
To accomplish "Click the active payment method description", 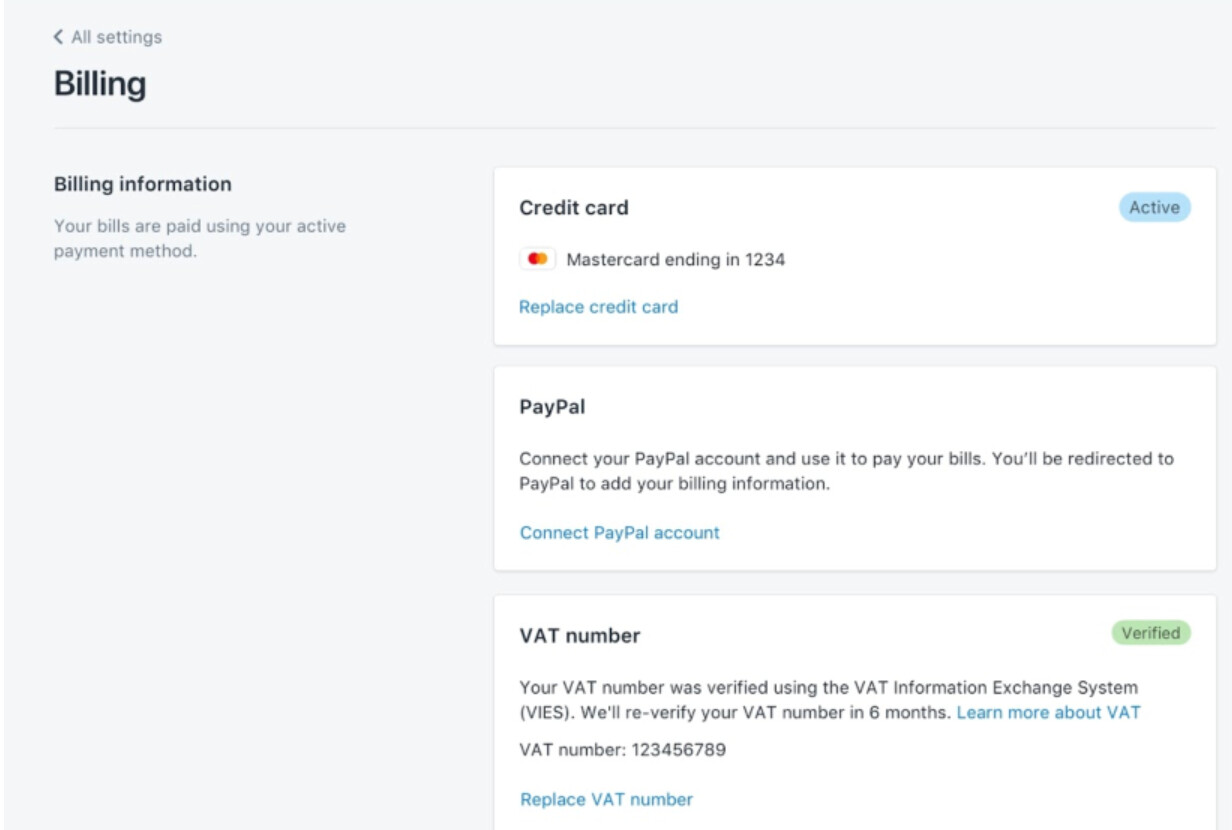I will pos(199,238).
